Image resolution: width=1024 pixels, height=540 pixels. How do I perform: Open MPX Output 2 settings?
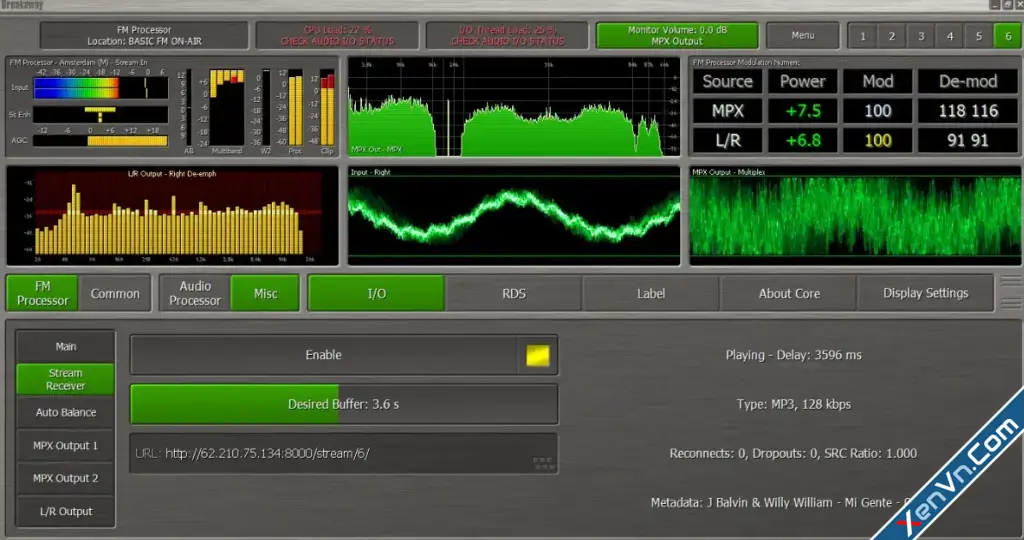click(65, 478)
